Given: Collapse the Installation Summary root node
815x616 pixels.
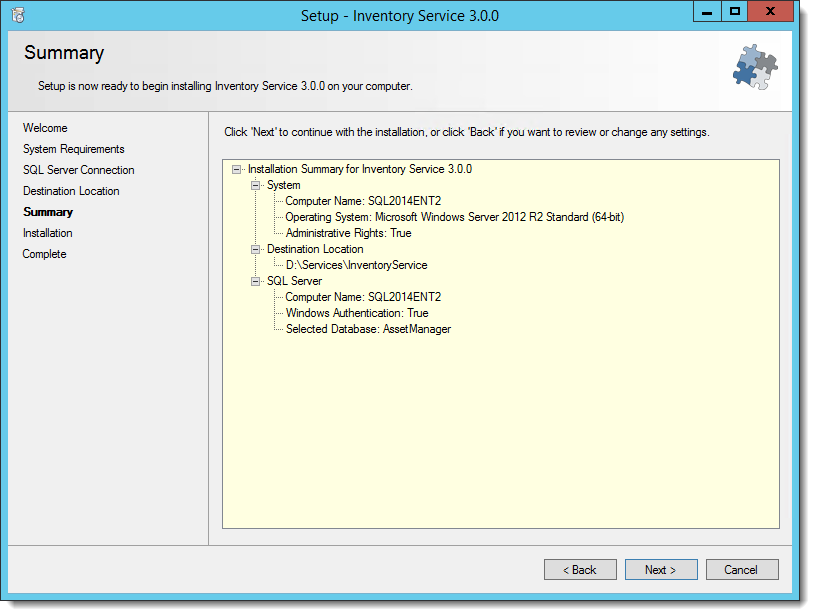Looking at the screenshot, I should click(x=236, y=169).
